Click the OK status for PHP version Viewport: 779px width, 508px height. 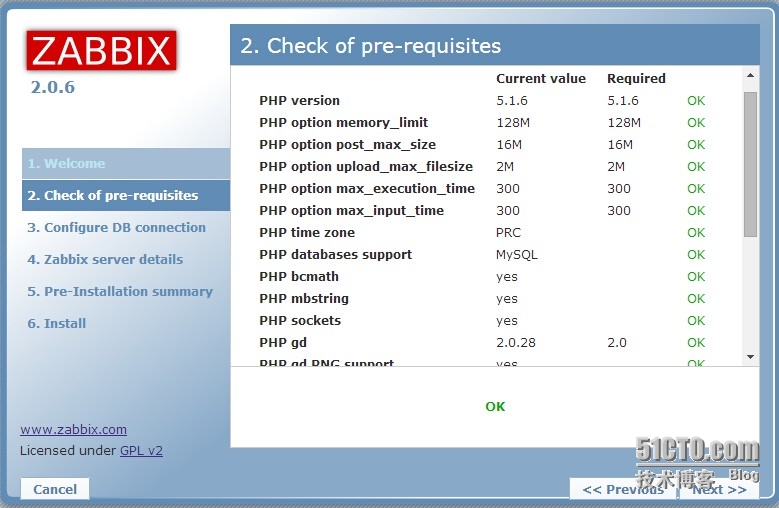(696, 101)
